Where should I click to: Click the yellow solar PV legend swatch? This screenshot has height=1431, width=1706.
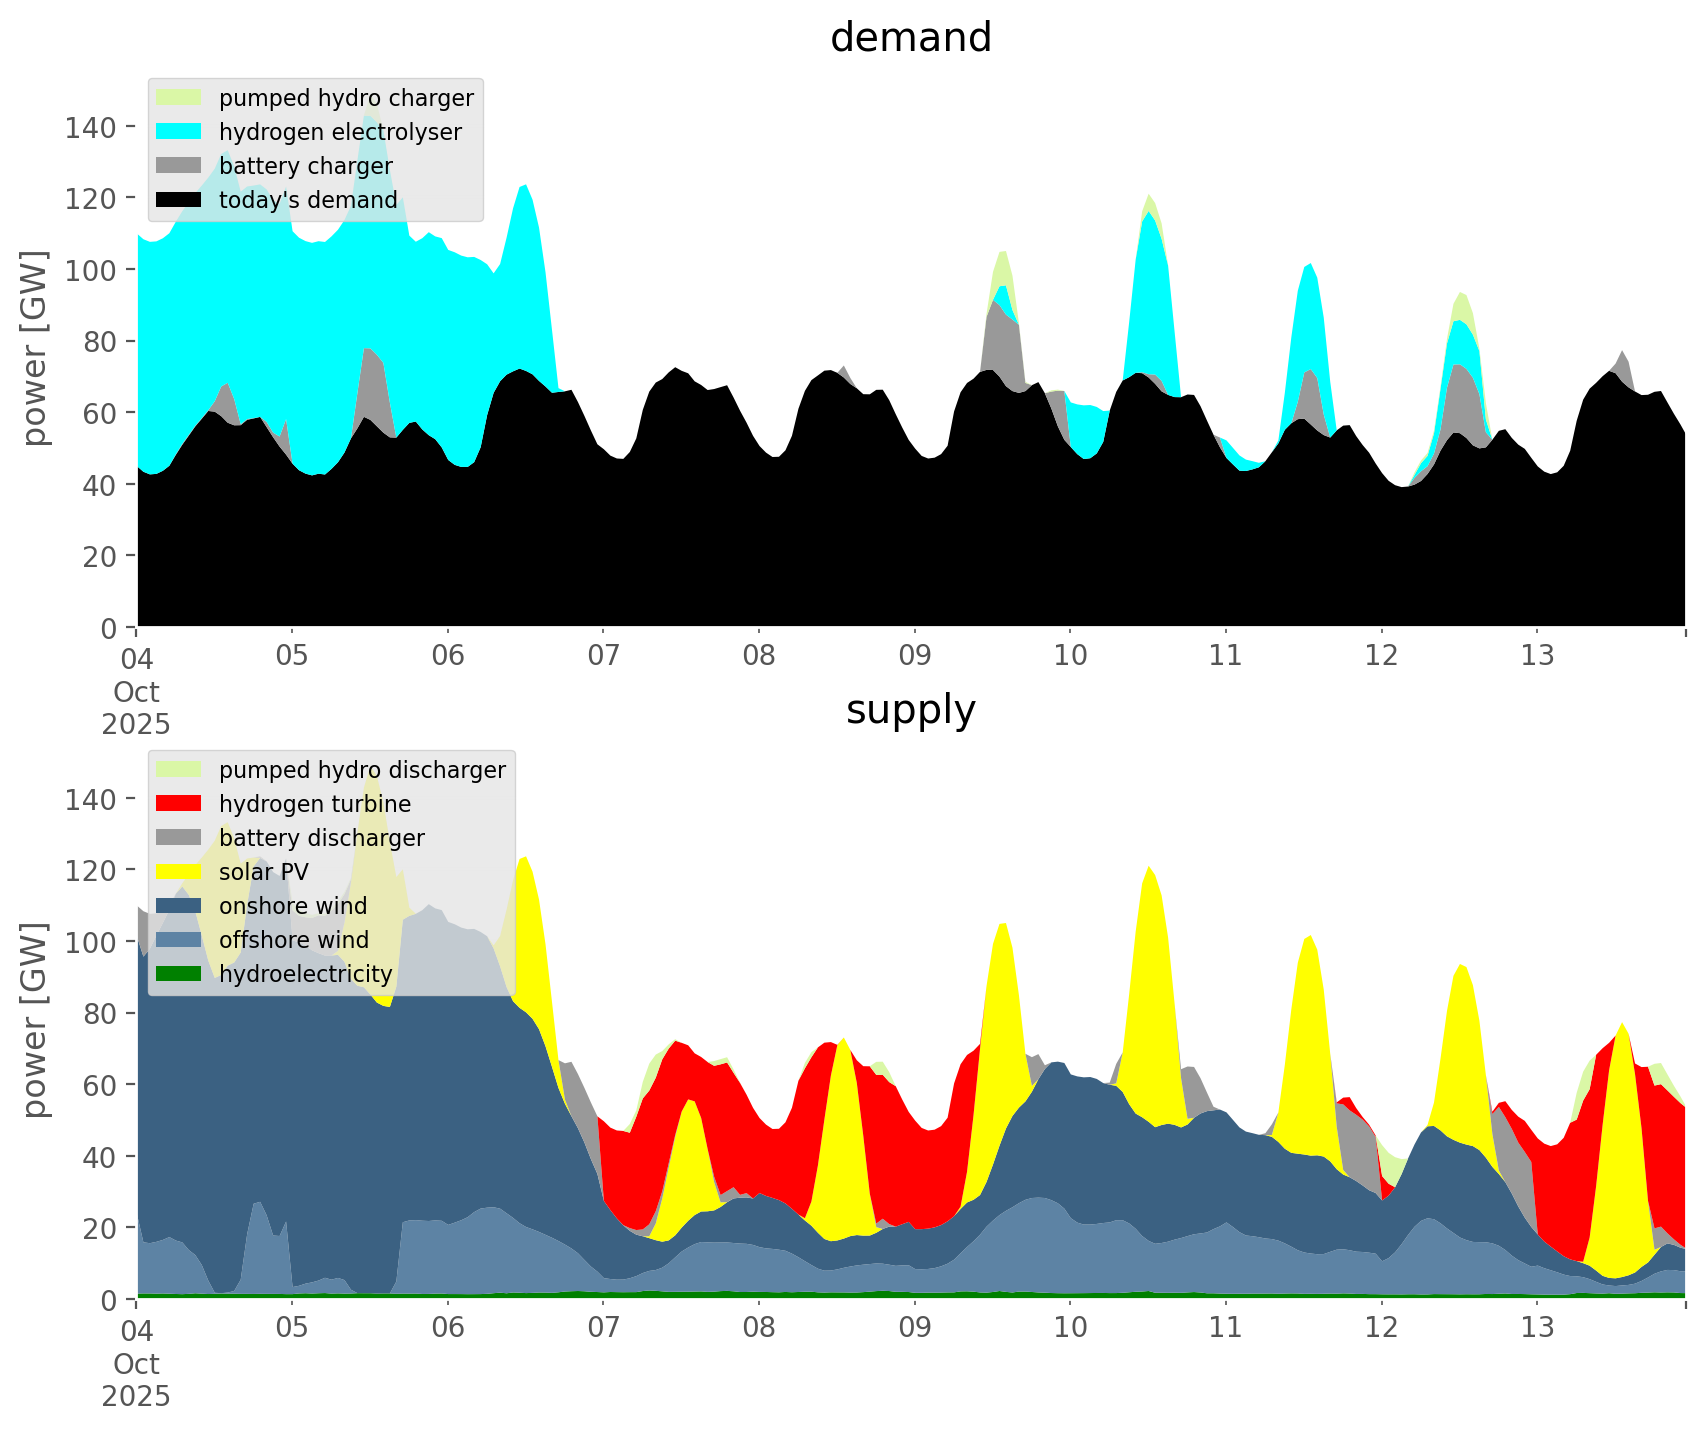(179, 872)
